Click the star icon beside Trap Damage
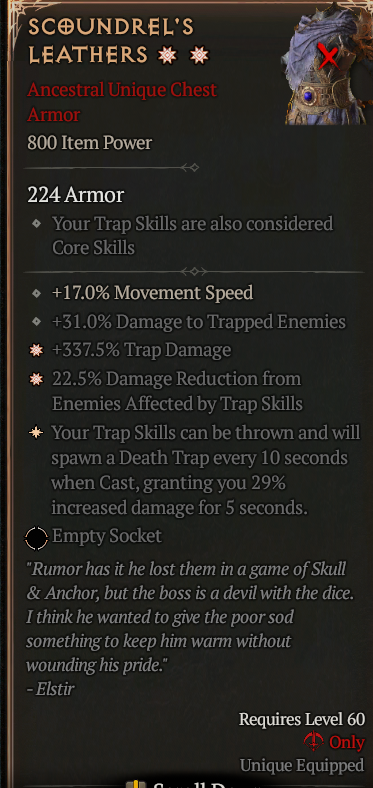This screenshot has height=788, width=373. (x=36, y=350)
